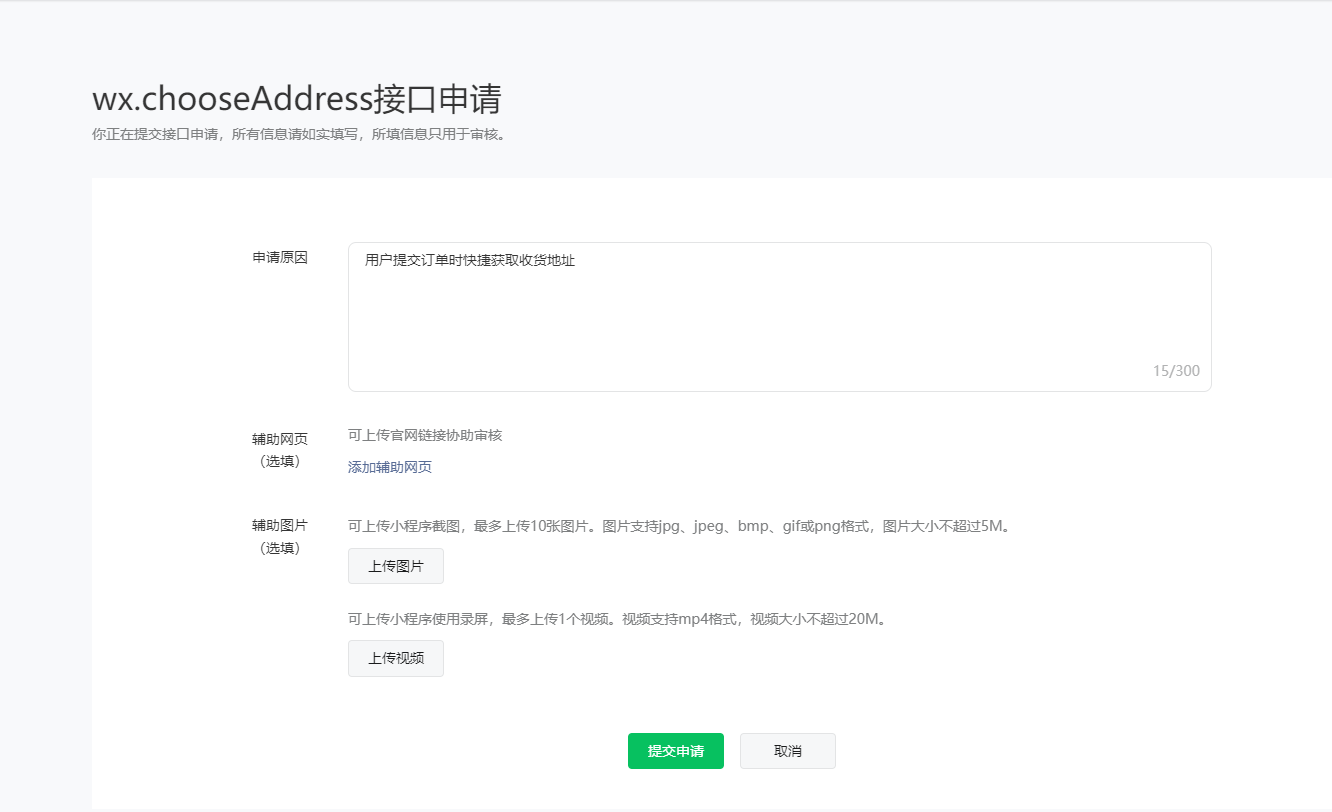Click the 15/300 character counter

pyautogui.click(x=1176, y=371)
